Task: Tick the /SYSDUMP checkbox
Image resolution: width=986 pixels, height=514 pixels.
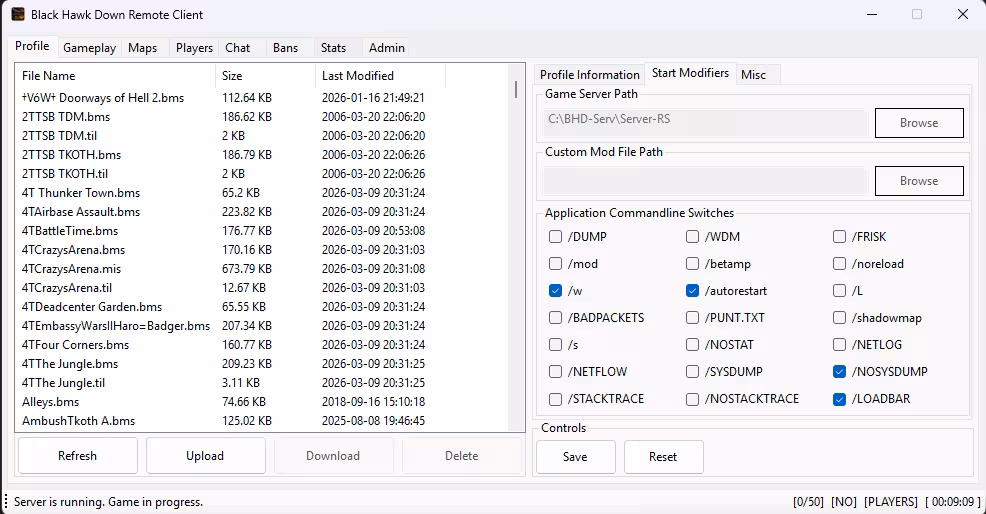Action: (x=692, y=372)
